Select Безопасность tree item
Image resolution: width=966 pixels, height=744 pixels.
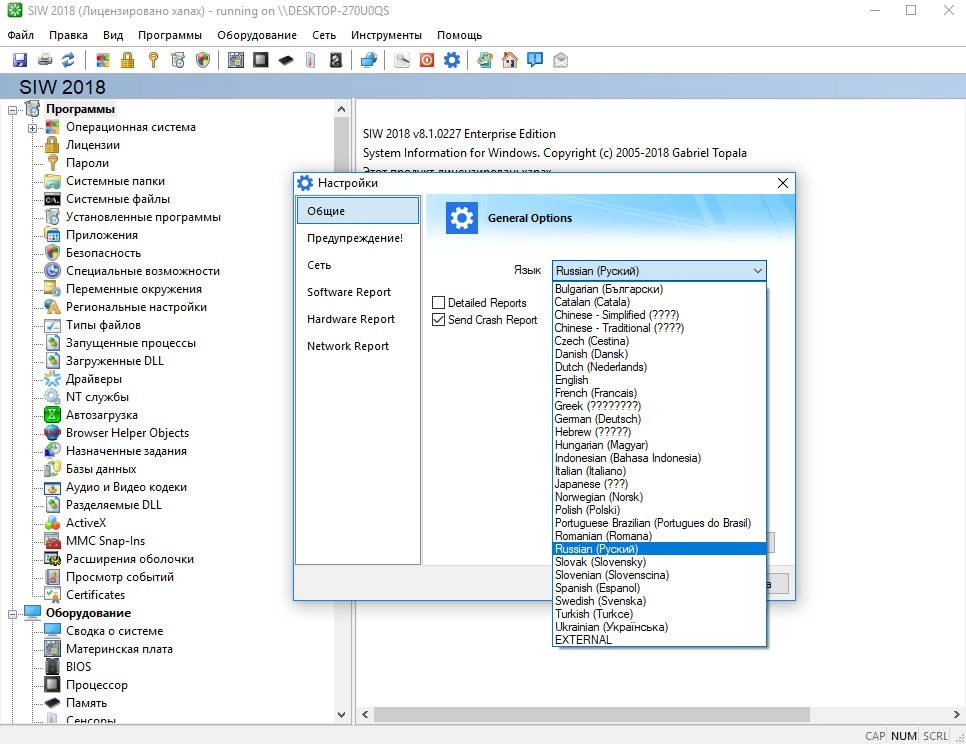[103, 253]
